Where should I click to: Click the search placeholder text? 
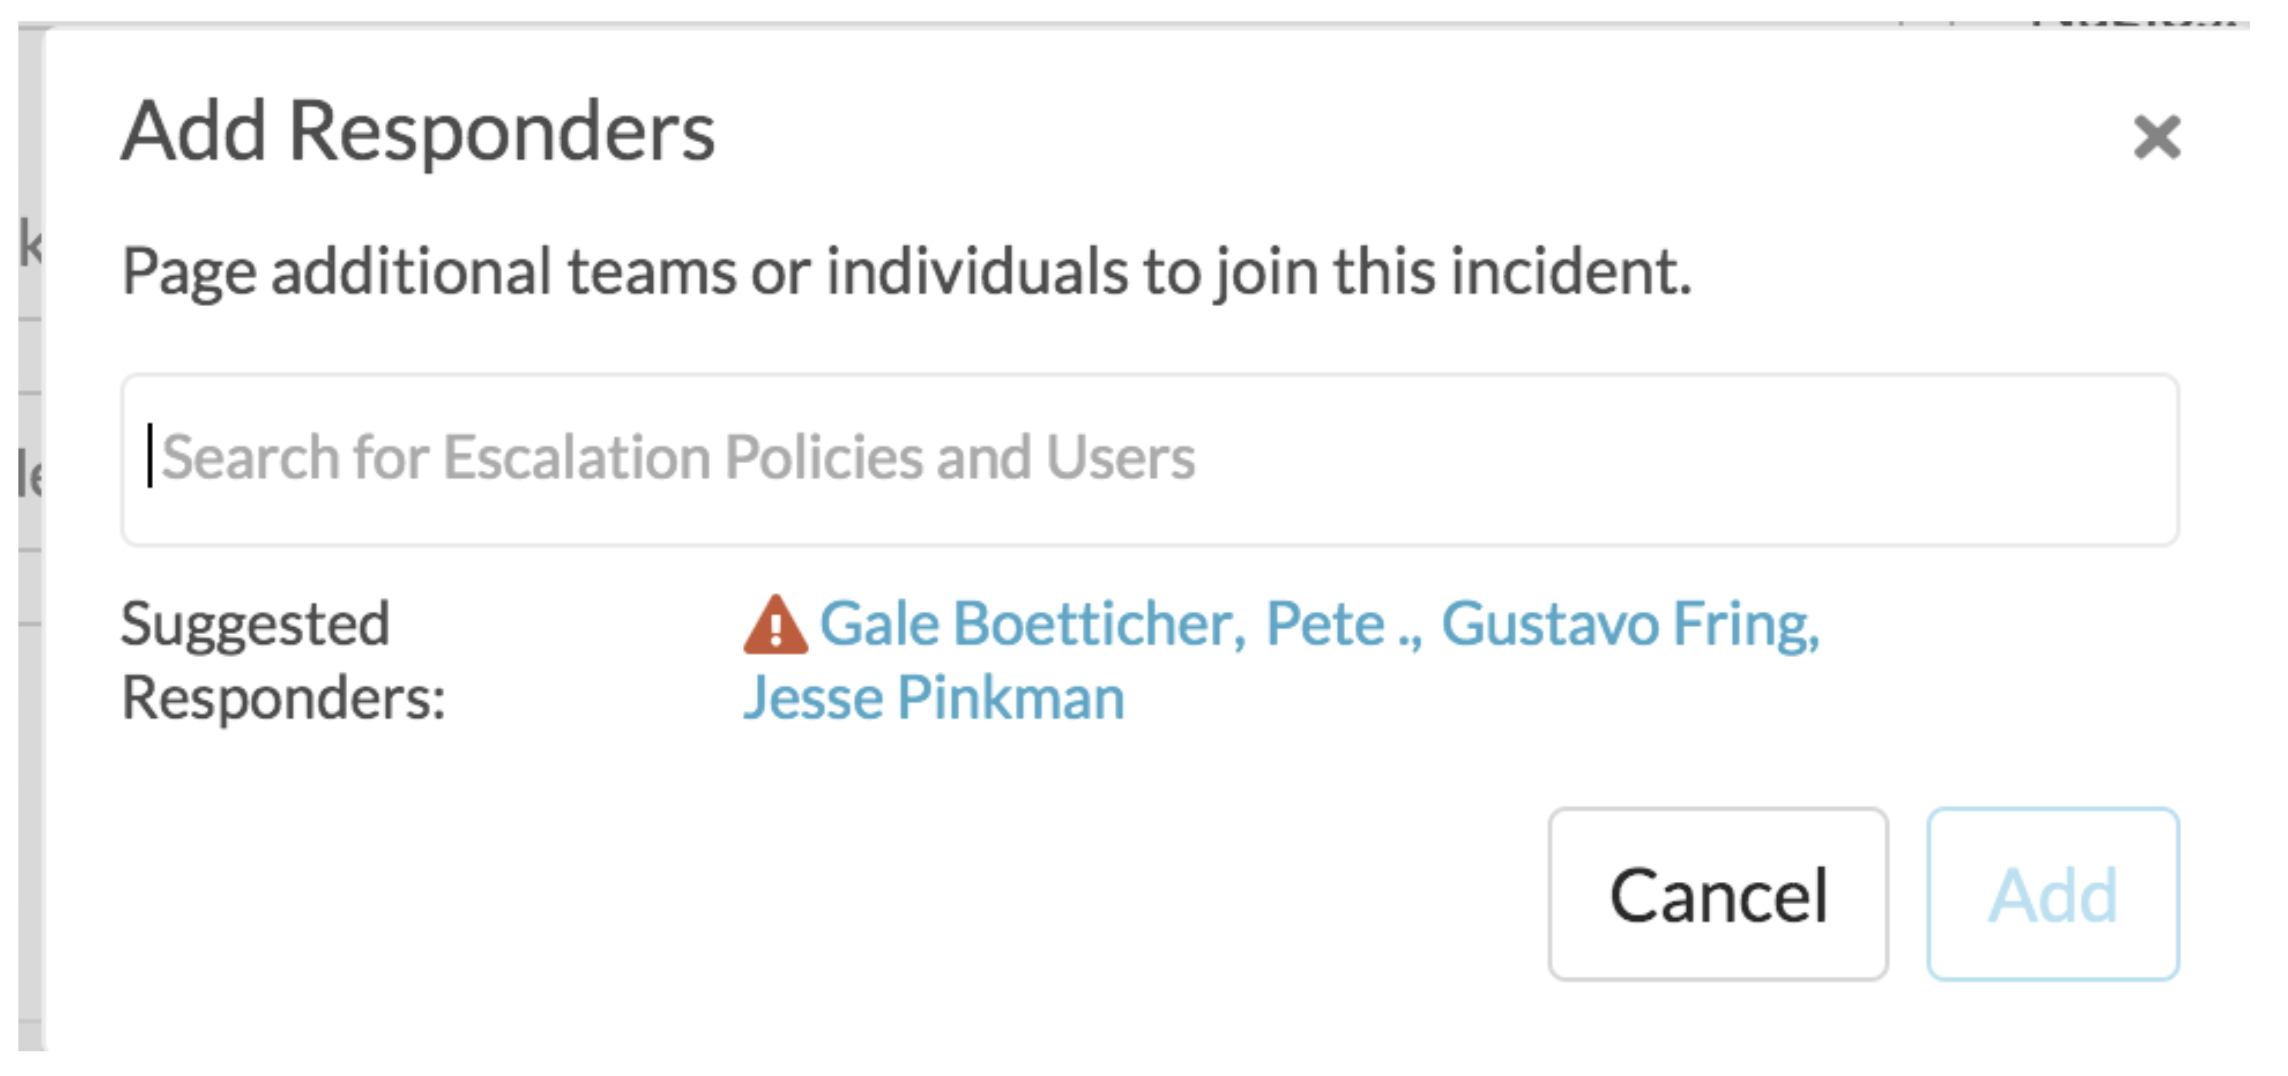(x=678, y=458)
